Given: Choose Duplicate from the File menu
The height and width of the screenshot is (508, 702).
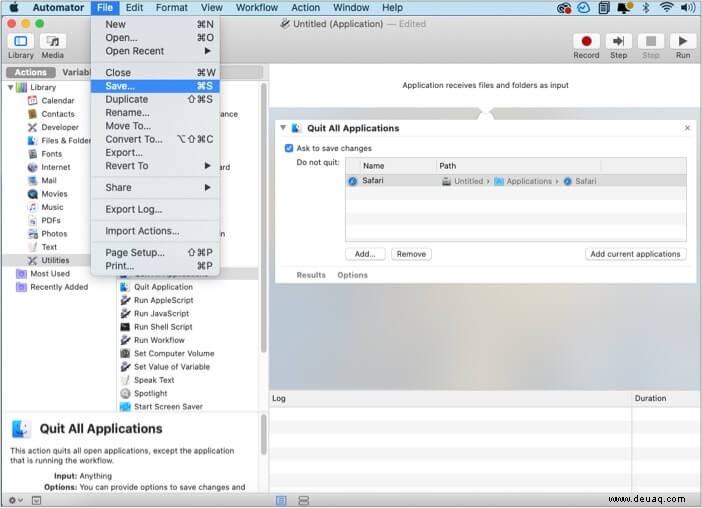Looking at the screenshot, I should [x=155, y=99].
